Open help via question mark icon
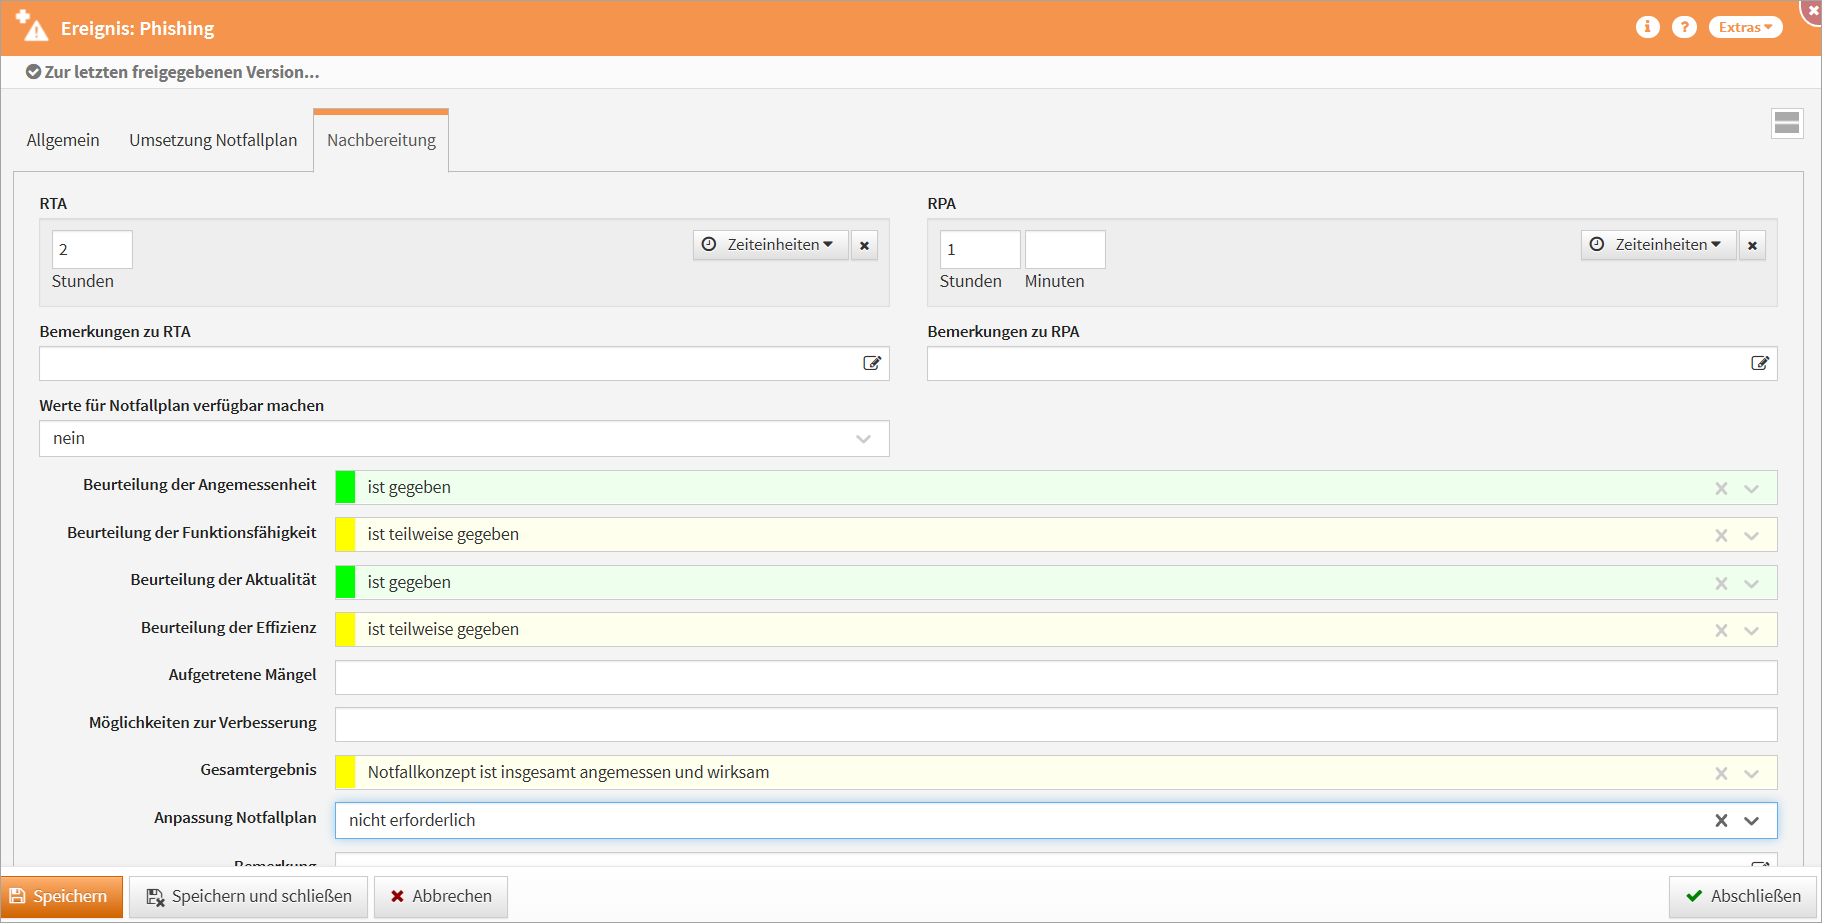1822x923 pixels. point(1684,27)
